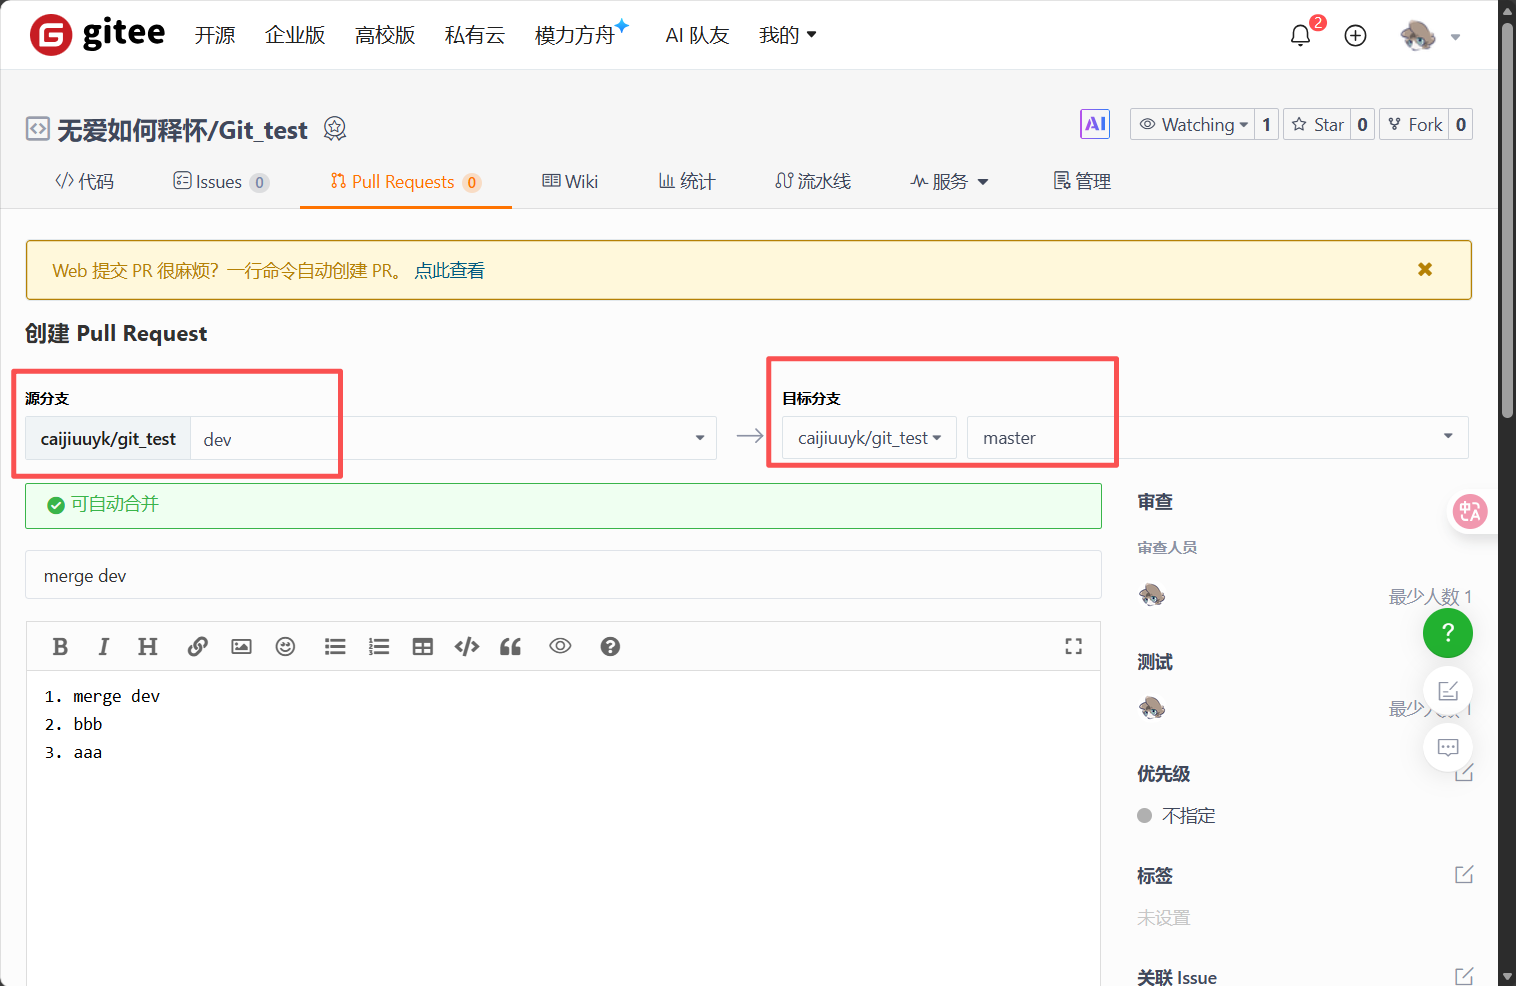Insert a link in the editor

(x=197, y=647)
